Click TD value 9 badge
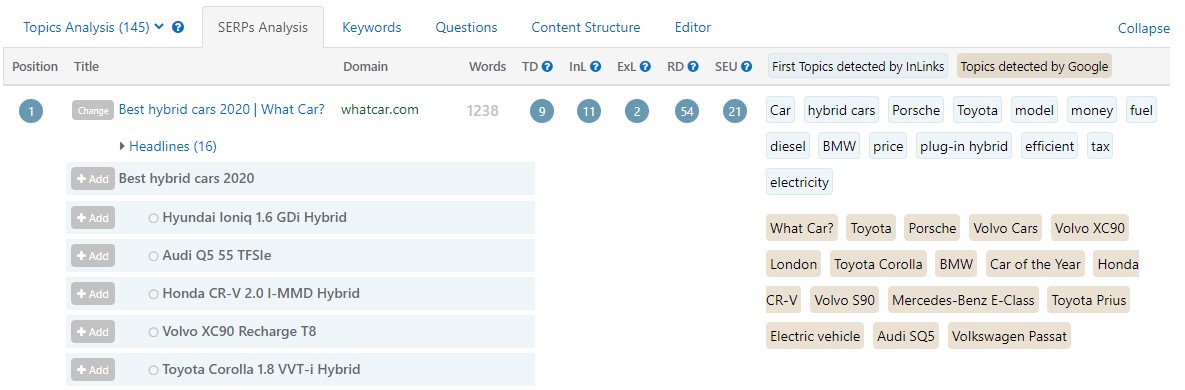 [541, 111]
